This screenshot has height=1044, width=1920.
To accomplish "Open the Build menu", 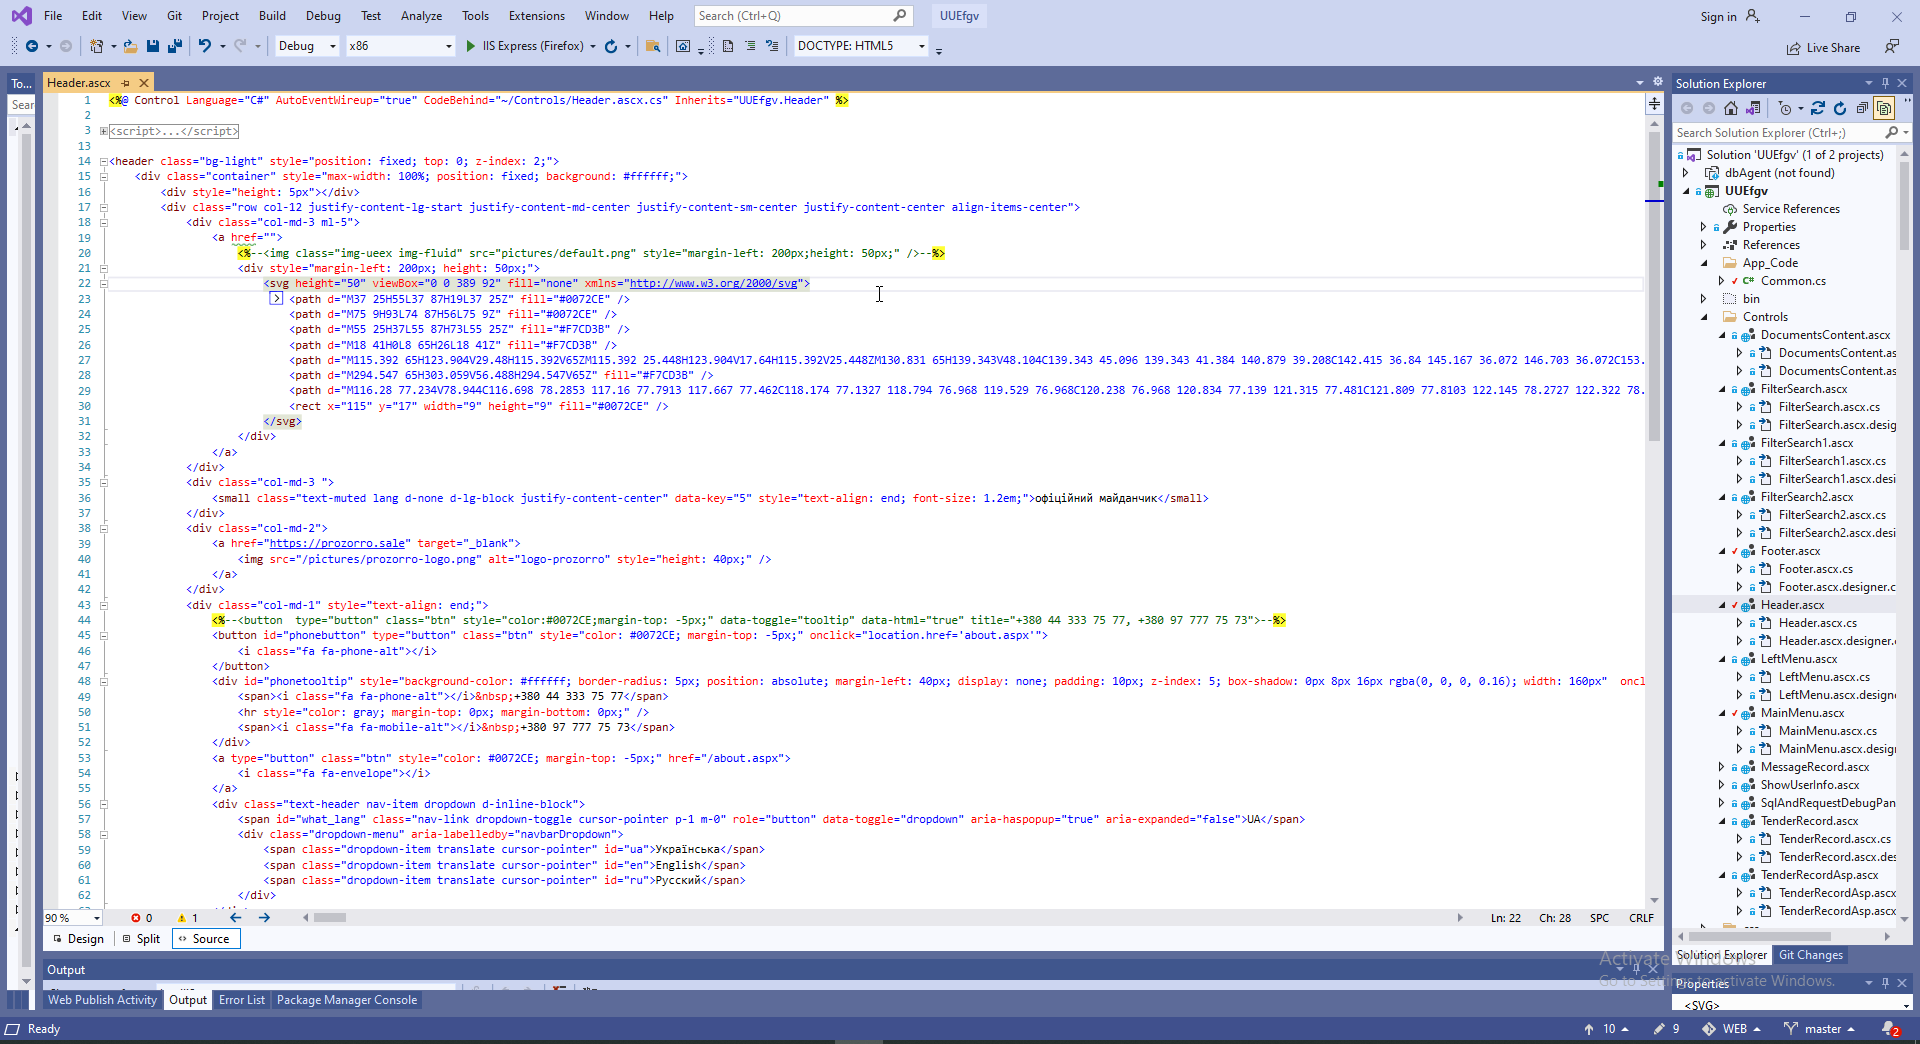I will (272, 16).
